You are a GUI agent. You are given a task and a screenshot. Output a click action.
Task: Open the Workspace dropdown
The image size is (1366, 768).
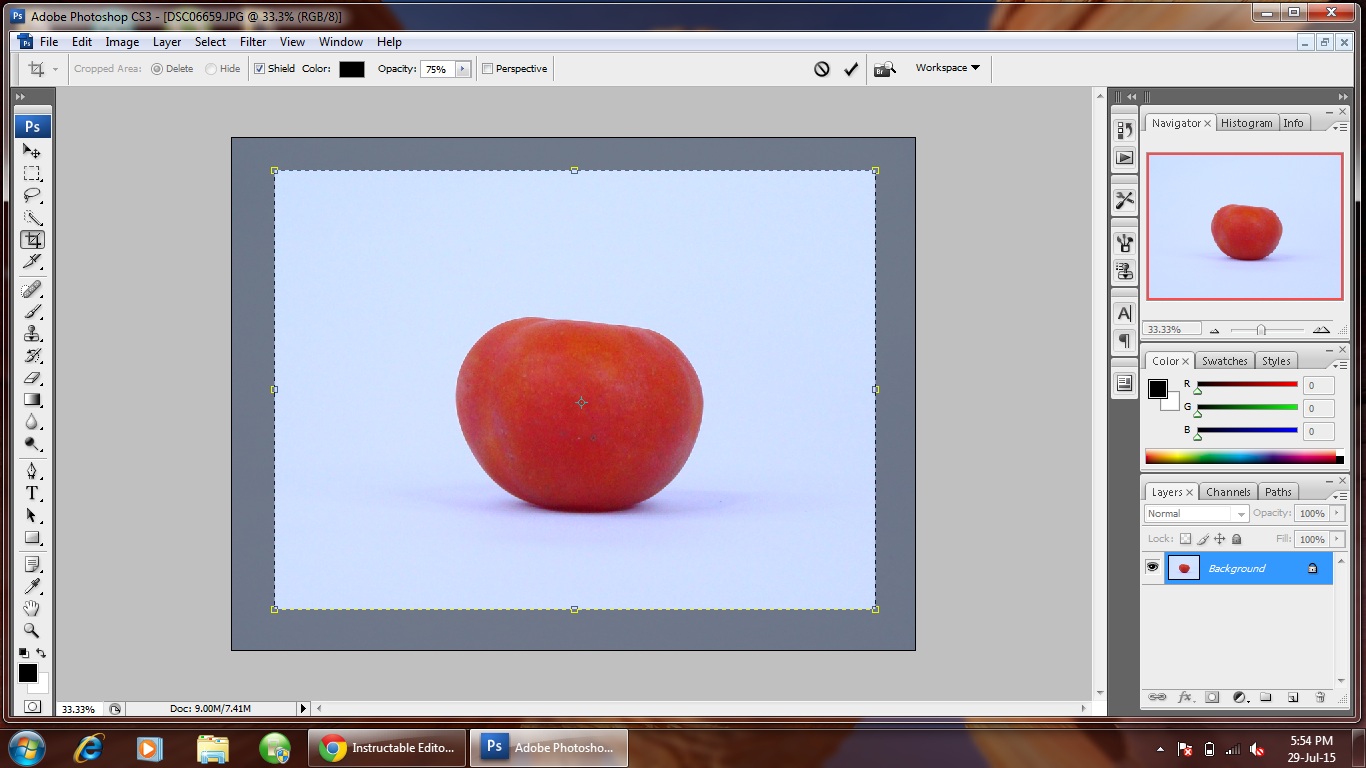click(x=947, y=68)
